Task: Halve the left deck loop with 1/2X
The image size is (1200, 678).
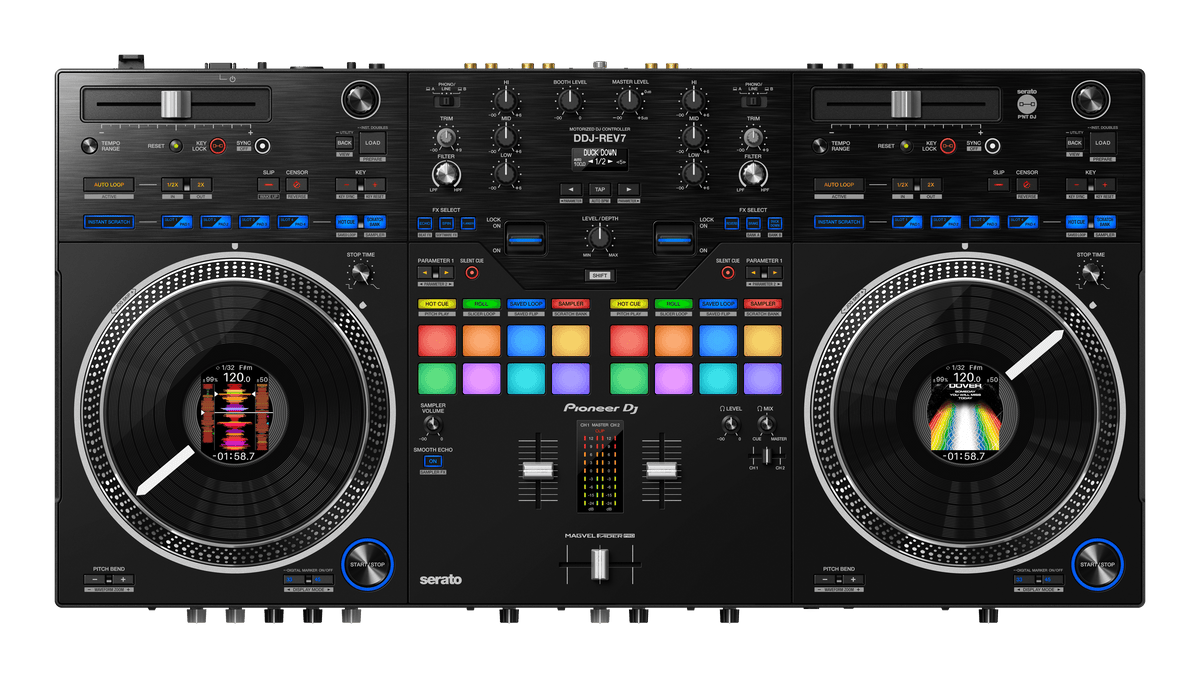Action: pyautogui.click(x=173, y=185)
